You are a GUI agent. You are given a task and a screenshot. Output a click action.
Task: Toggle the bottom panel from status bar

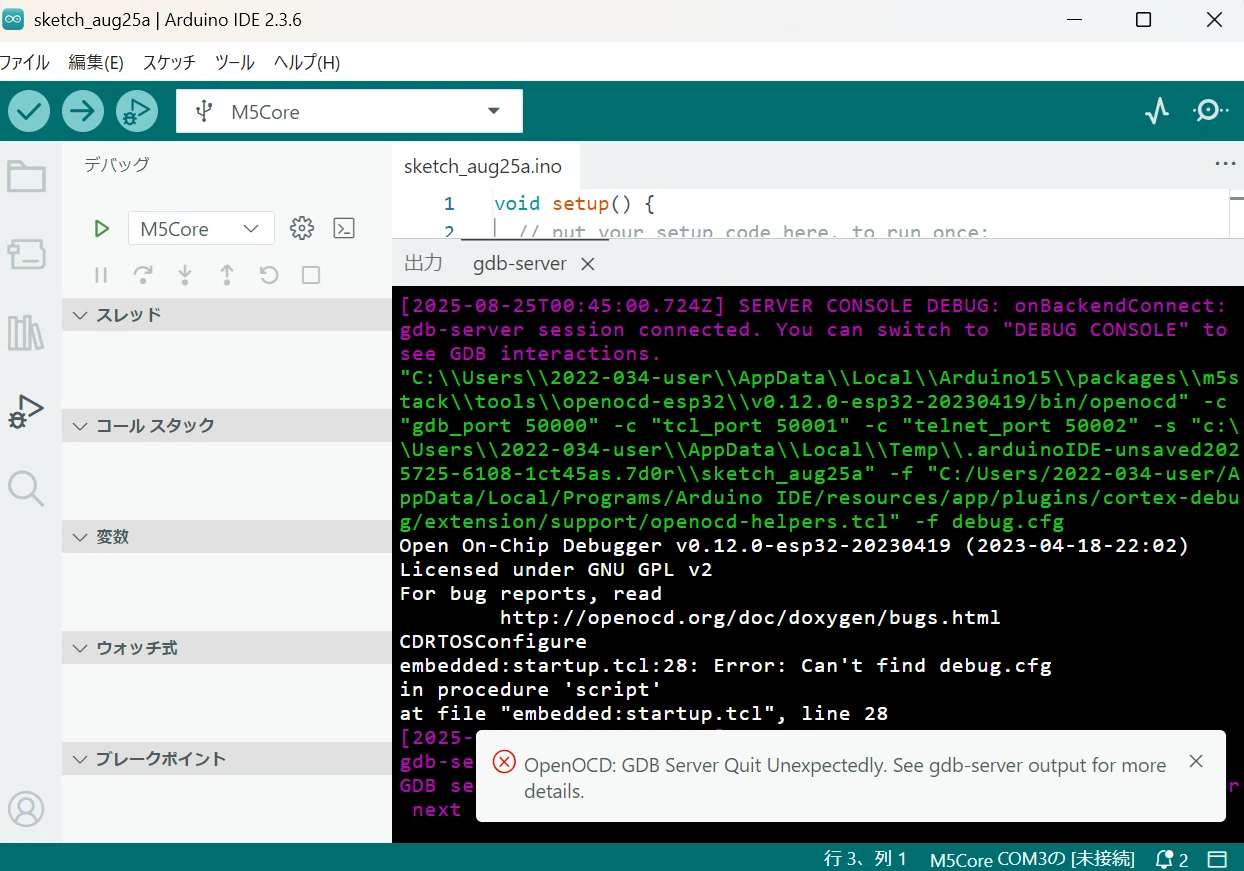pyautogui.click(x=1217, y=859)
